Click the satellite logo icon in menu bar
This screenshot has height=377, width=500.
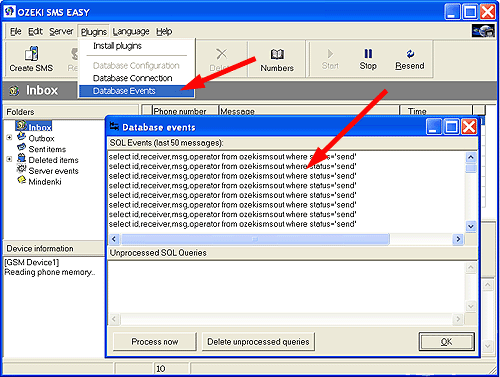click(x=483, y=31)
